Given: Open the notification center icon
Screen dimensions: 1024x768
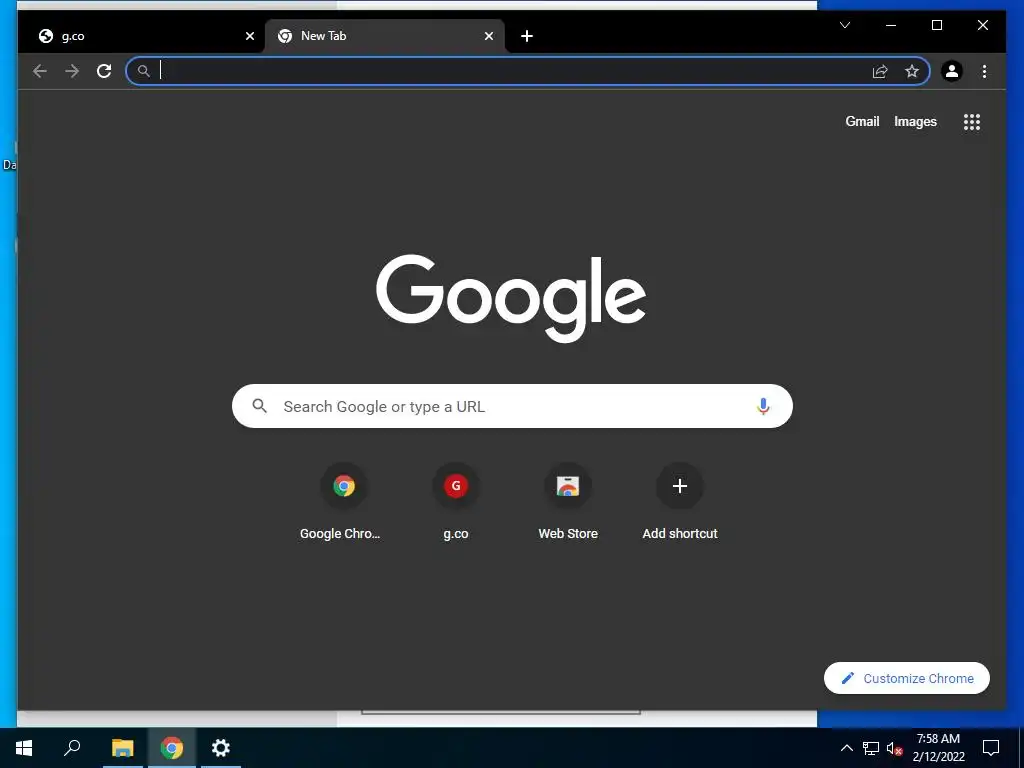Looking at the screenshot, I should pos(991,748).
